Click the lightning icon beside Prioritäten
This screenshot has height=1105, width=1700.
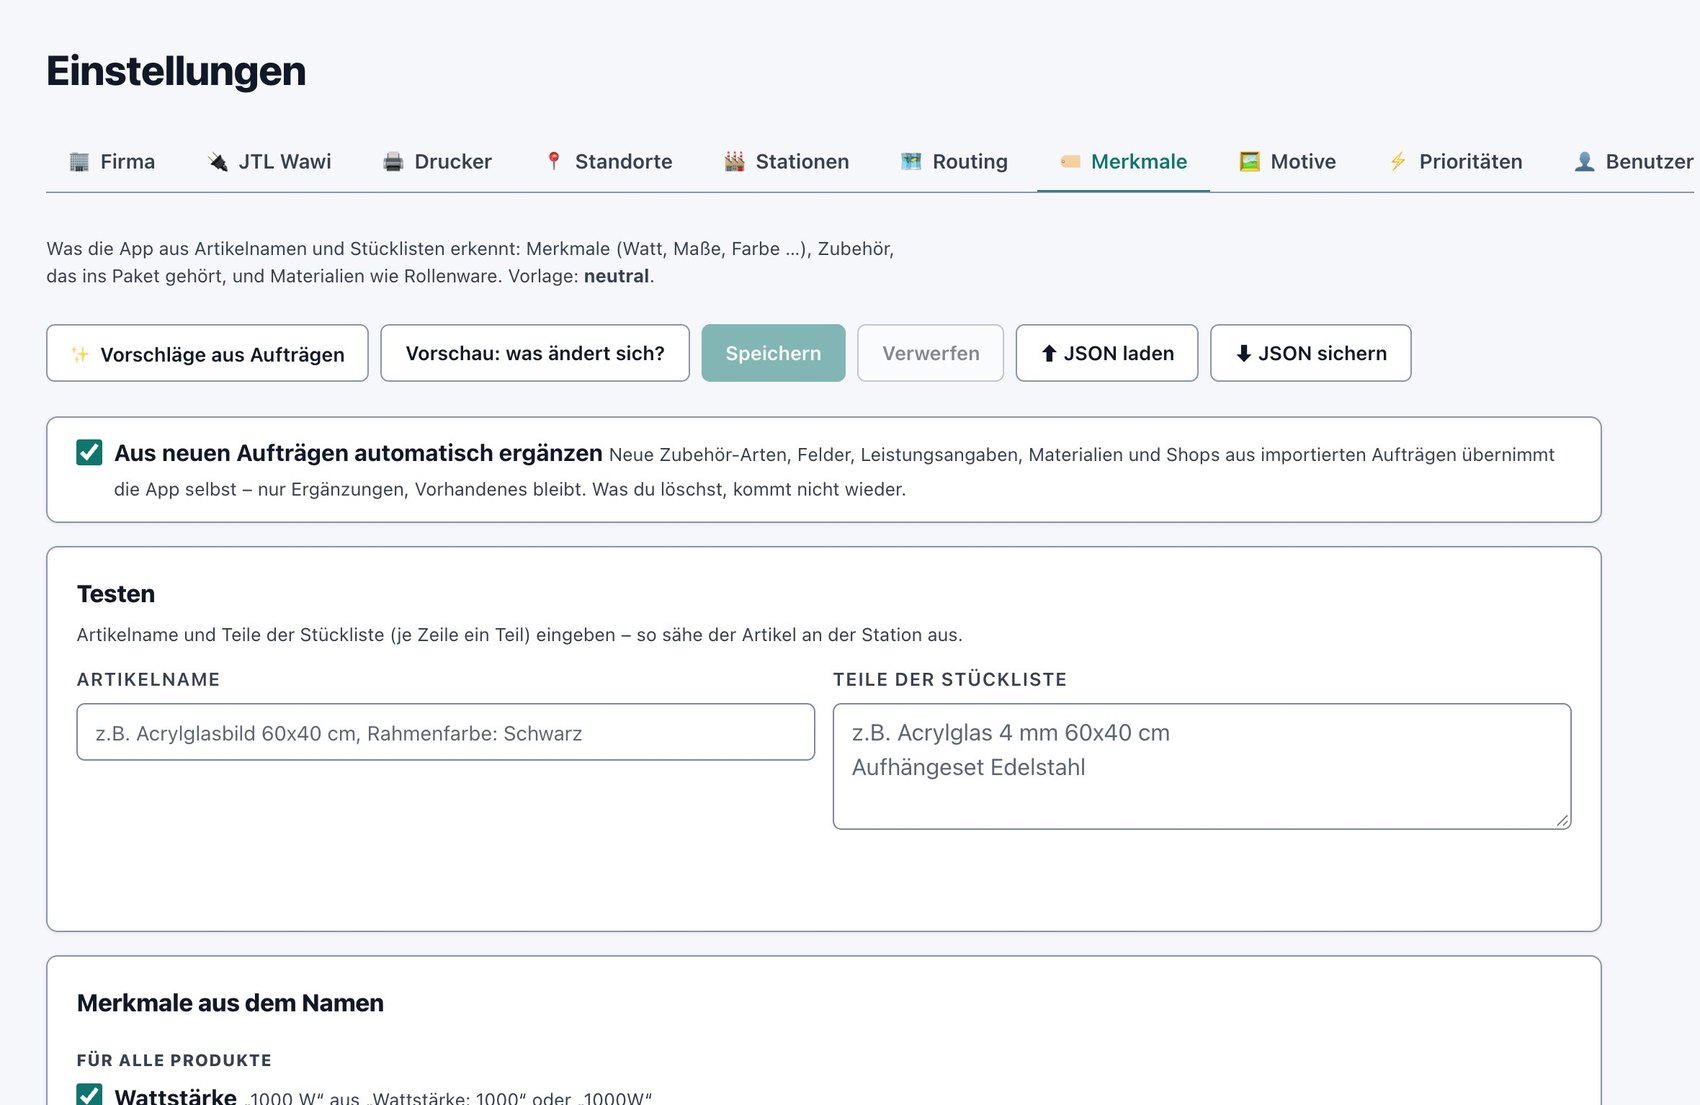point(1398,162)
